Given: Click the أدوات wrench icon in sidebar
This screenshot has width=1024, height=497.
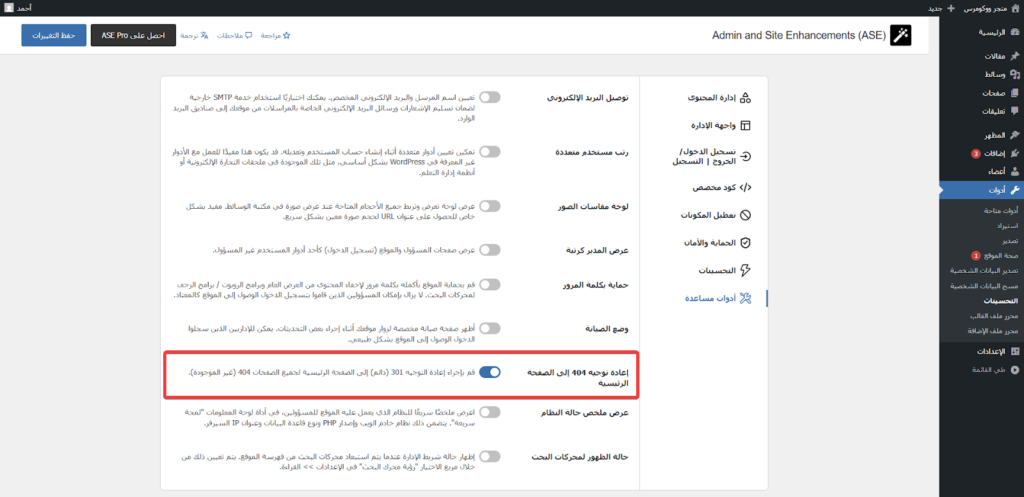Looking at the screenshot, I should 1014,190.
